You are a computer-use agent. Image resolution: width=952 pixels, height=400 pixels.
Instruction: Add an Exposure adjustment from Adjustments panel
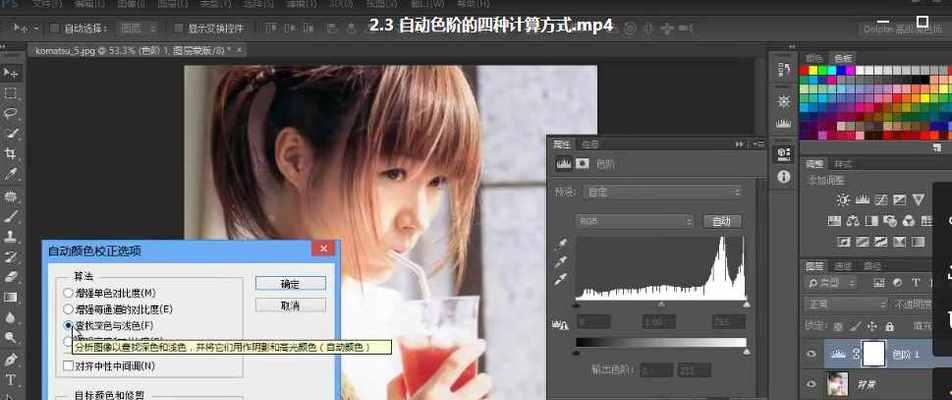[900, 200]
